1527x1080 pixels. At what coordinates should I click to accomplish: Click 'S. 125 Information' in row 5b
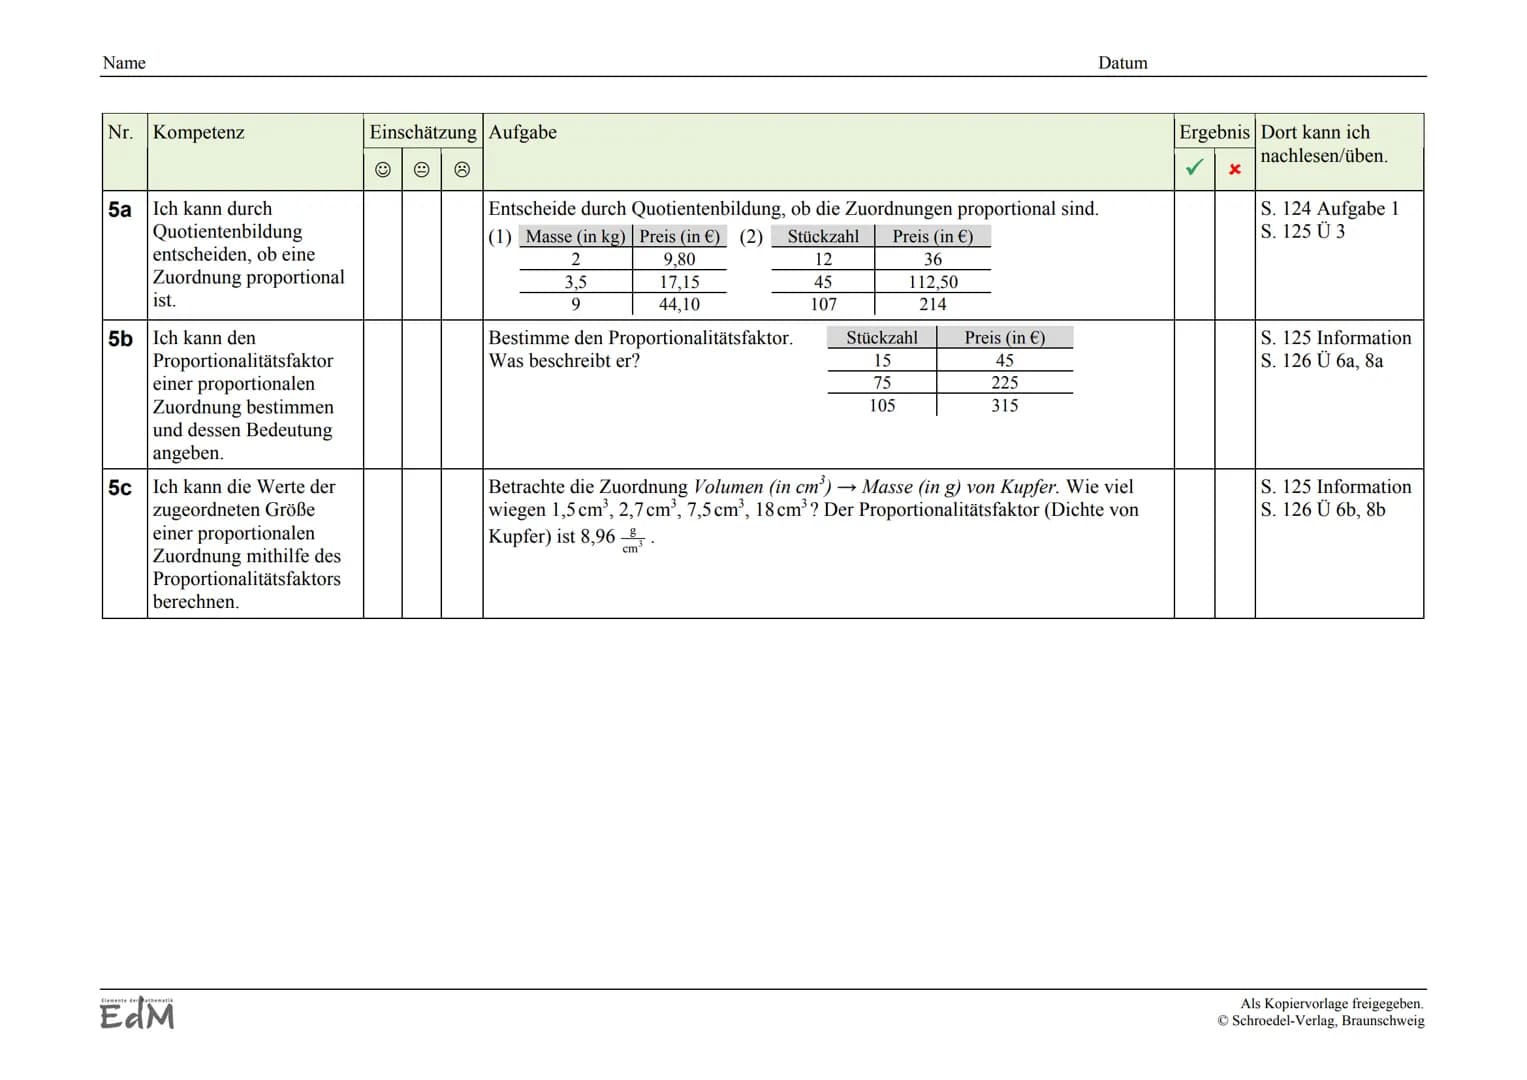1335,338
